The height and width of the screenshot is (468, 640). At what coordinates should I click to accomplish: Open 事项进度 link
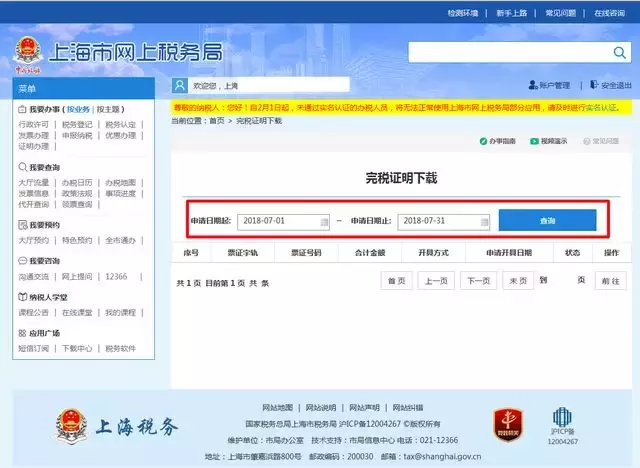(x=120, y=193)
